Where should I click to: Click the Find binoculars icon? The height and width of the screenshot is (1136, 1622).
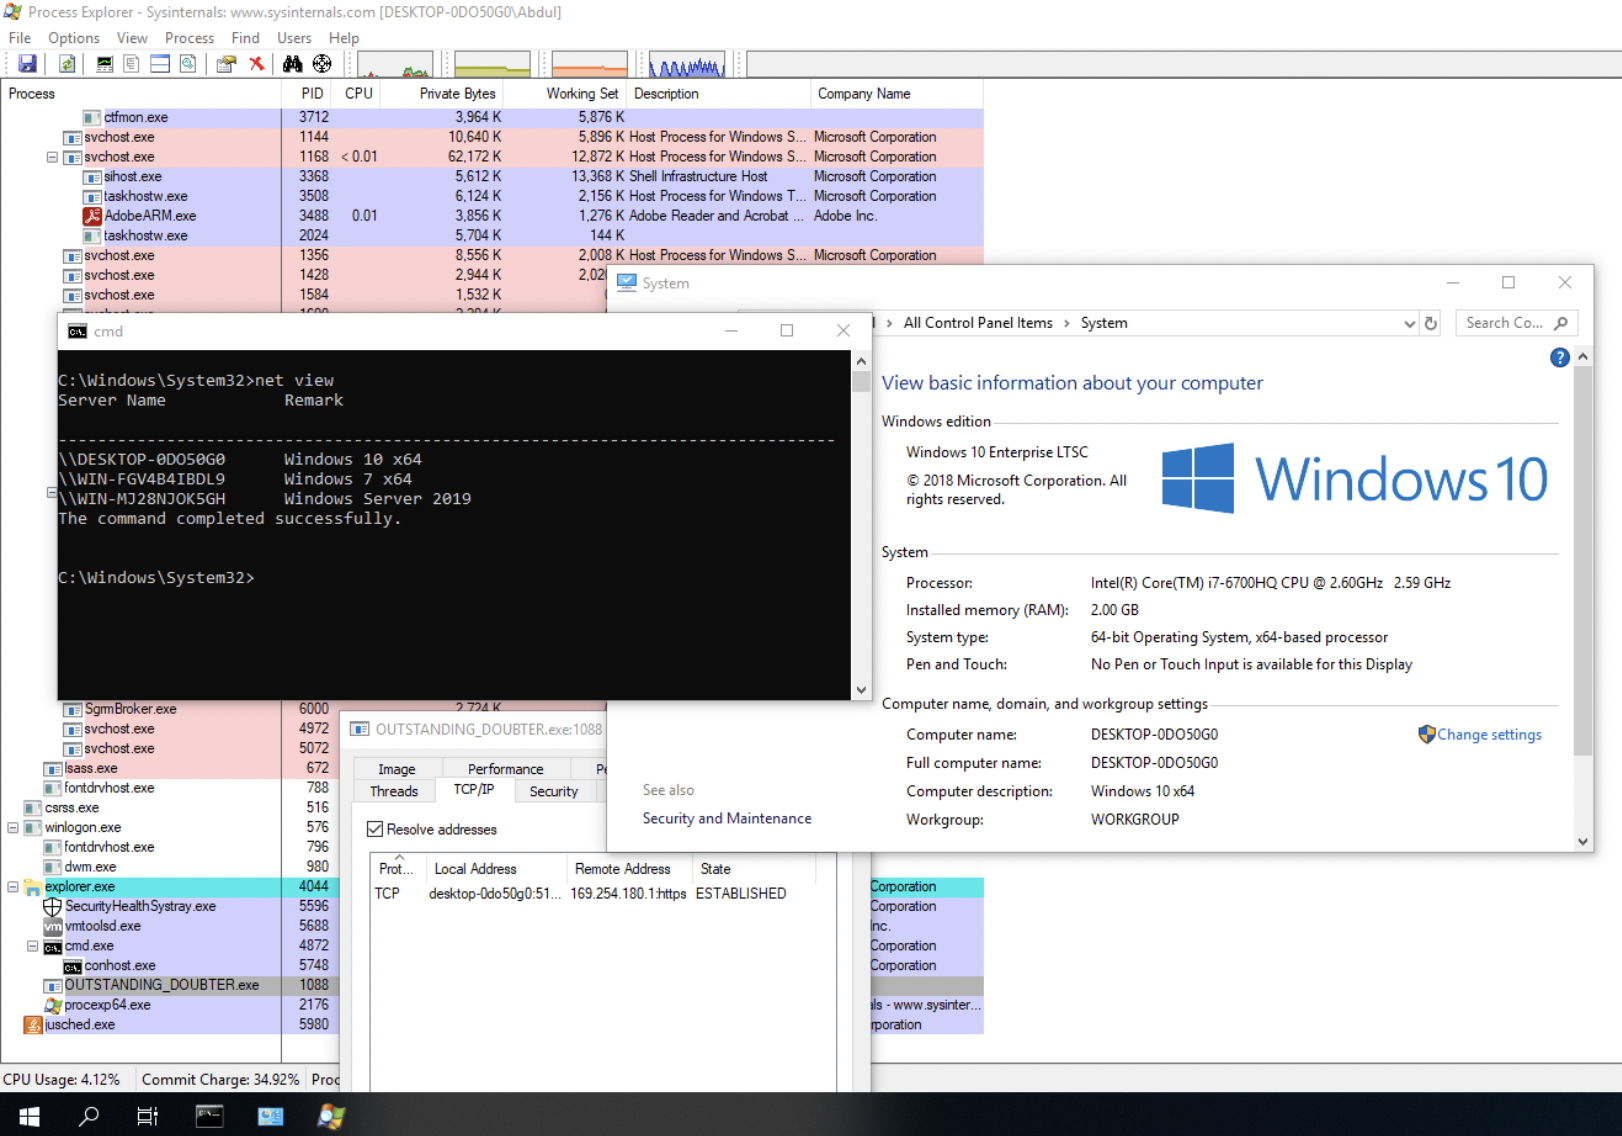[x=292, y=64]
